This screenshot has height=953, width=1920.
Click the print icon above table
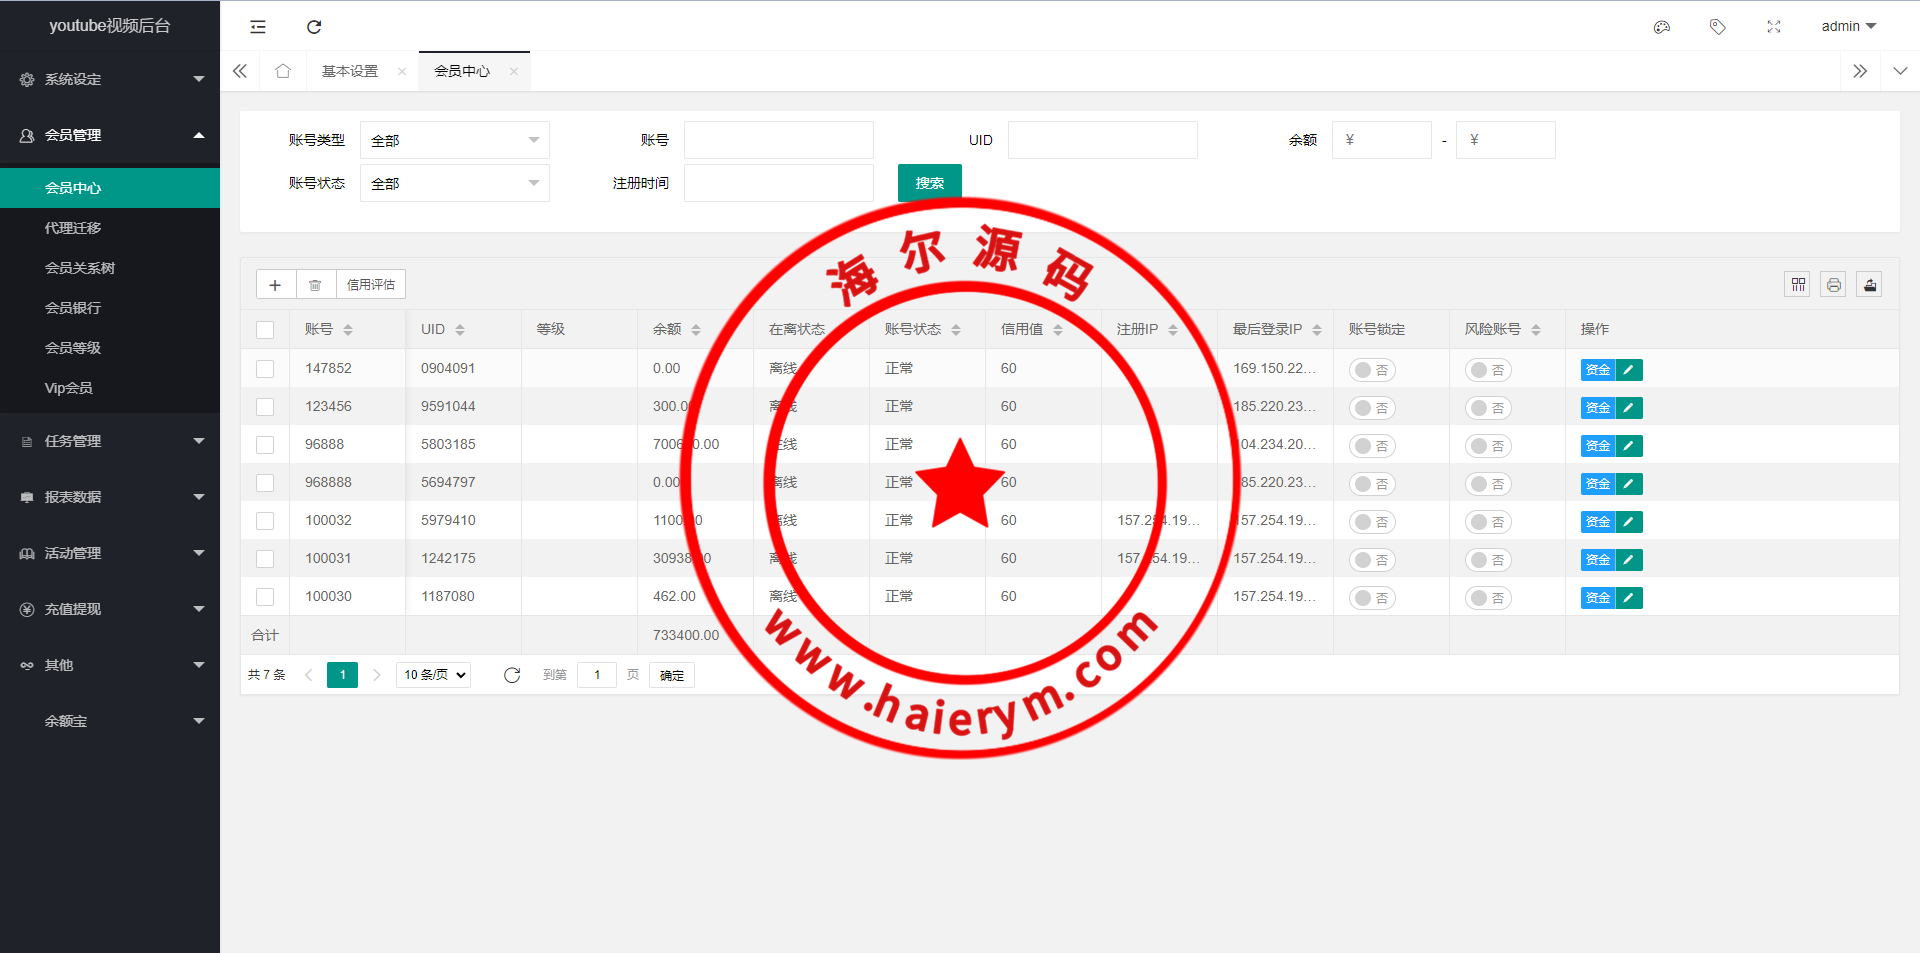1833,285
